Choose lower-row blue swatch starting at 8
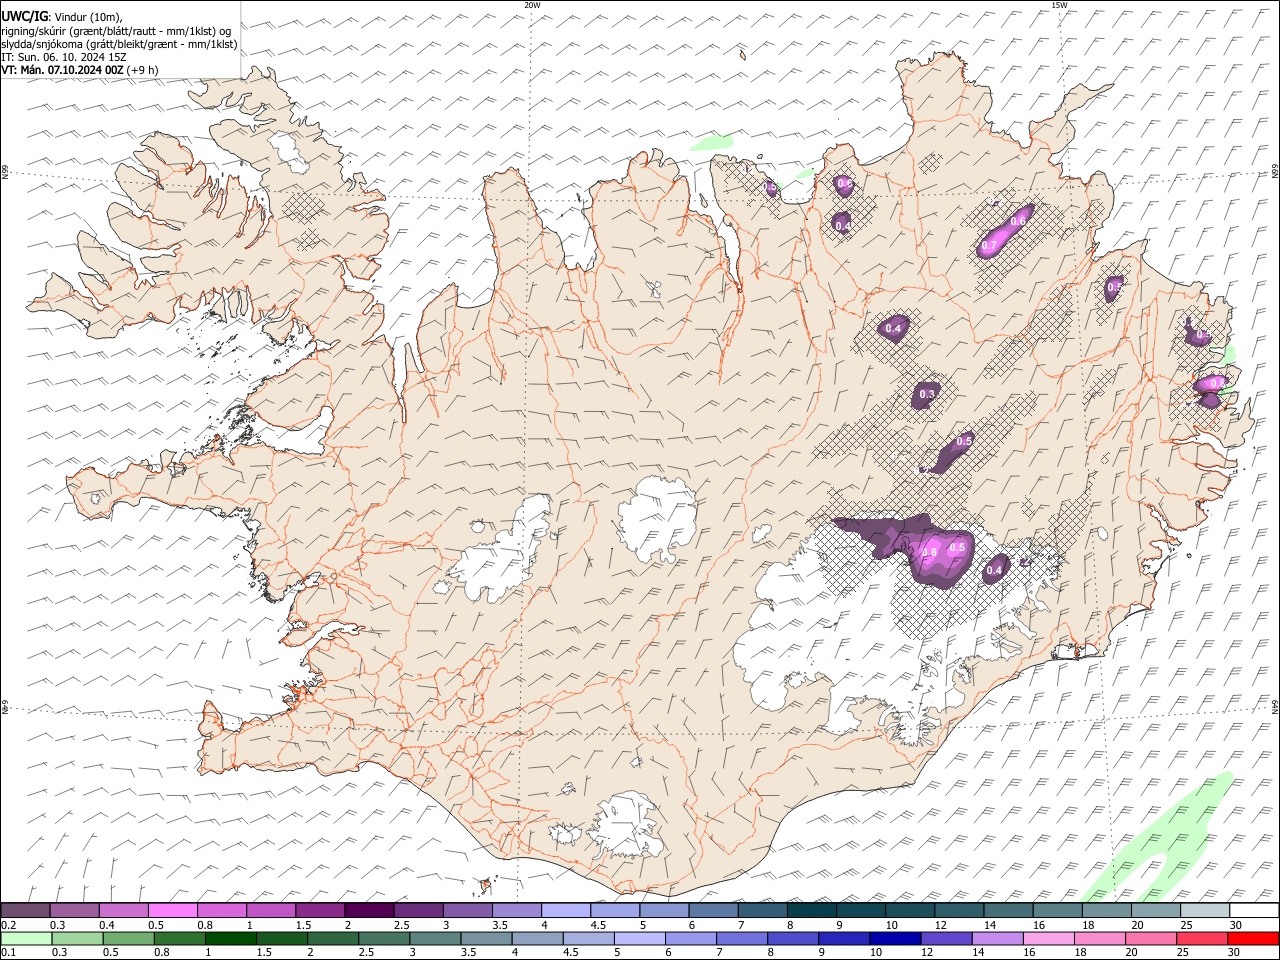This screenshot has height=960, width=1280. tap(792, 939)
